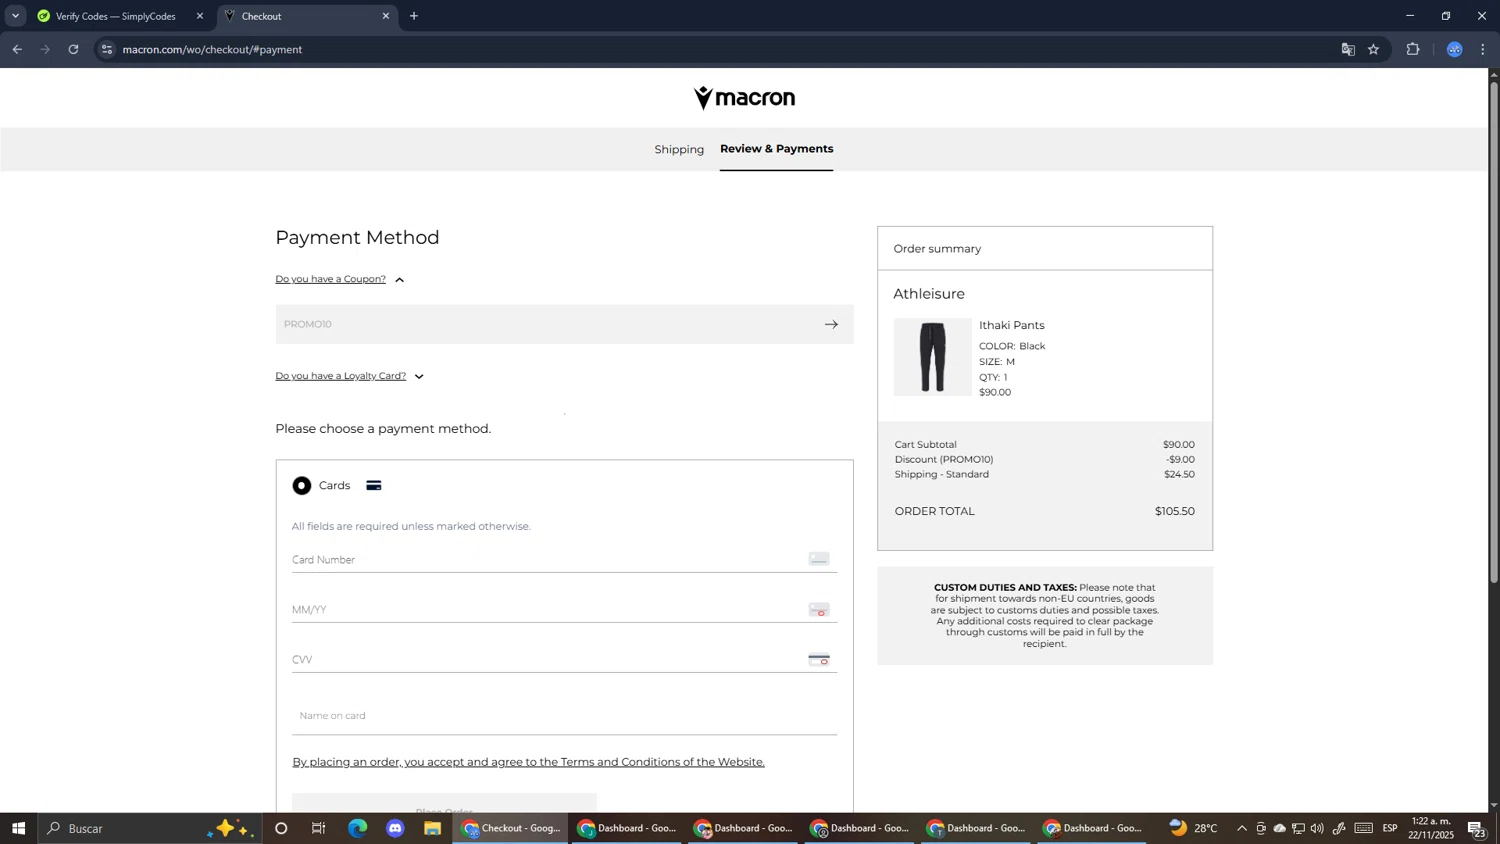Click the Windows search box Buscar
Viewport: 1500px width, 844px height.
pos(150,828)
